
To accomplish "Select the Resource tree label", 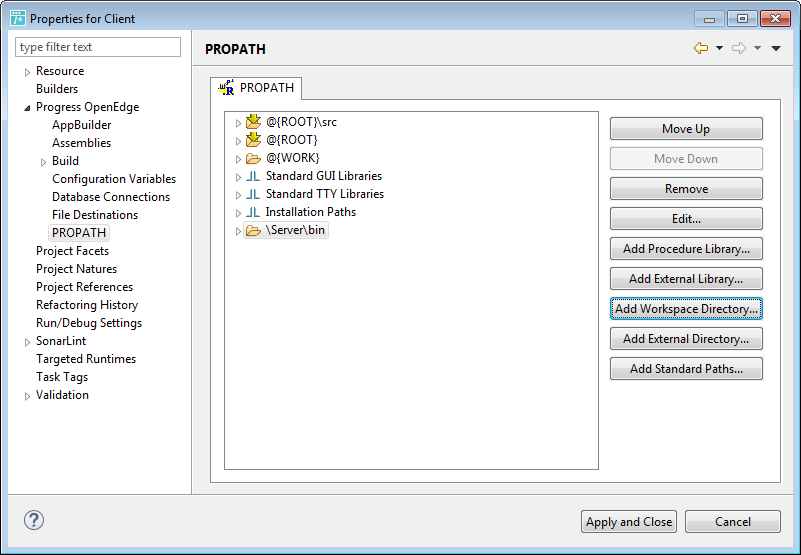I will [x=60, y=71].
